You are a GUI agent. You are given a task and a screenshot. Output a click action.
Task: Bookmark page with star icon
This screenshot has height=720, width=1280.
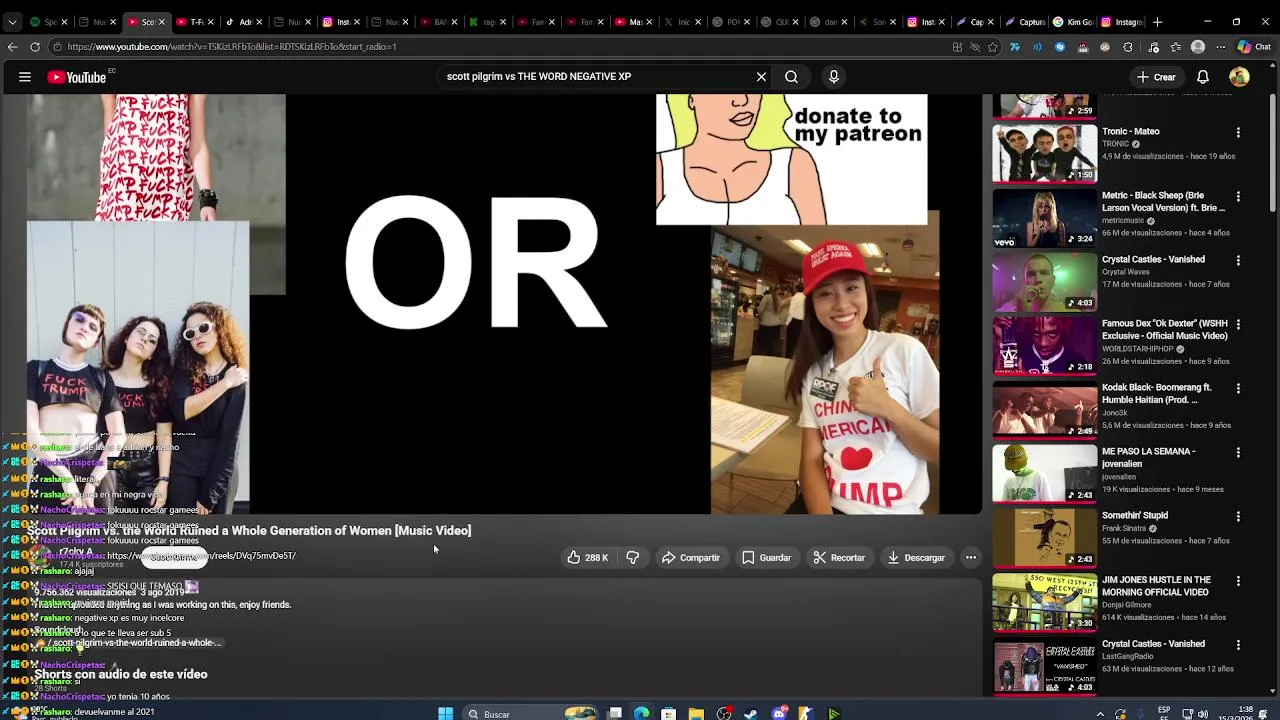tap(993, 47)
